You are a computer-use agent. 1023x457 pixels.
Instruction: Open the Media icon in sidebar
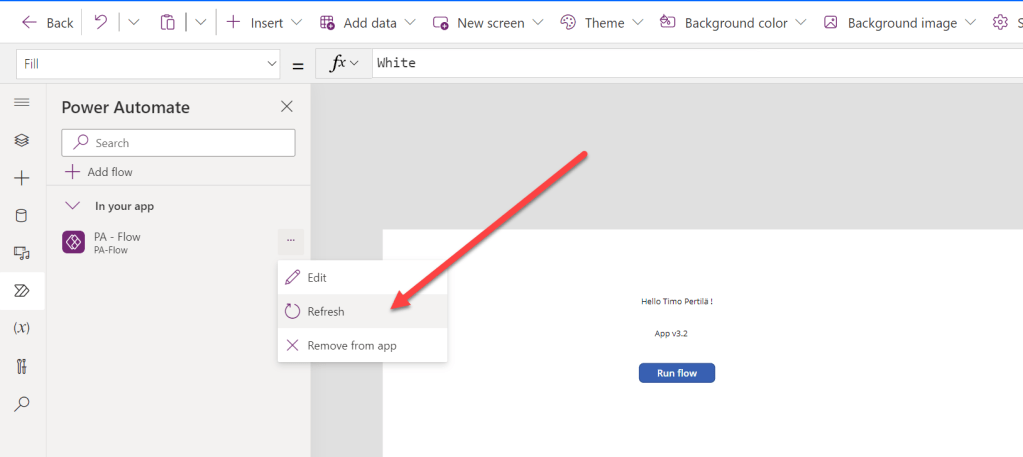pos(22,253)
